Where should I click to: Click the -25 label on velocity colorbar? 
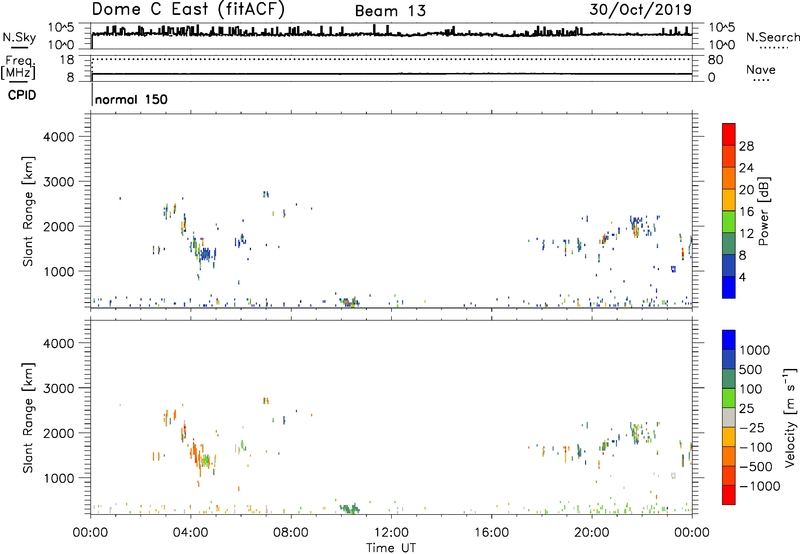click(752, 428)
